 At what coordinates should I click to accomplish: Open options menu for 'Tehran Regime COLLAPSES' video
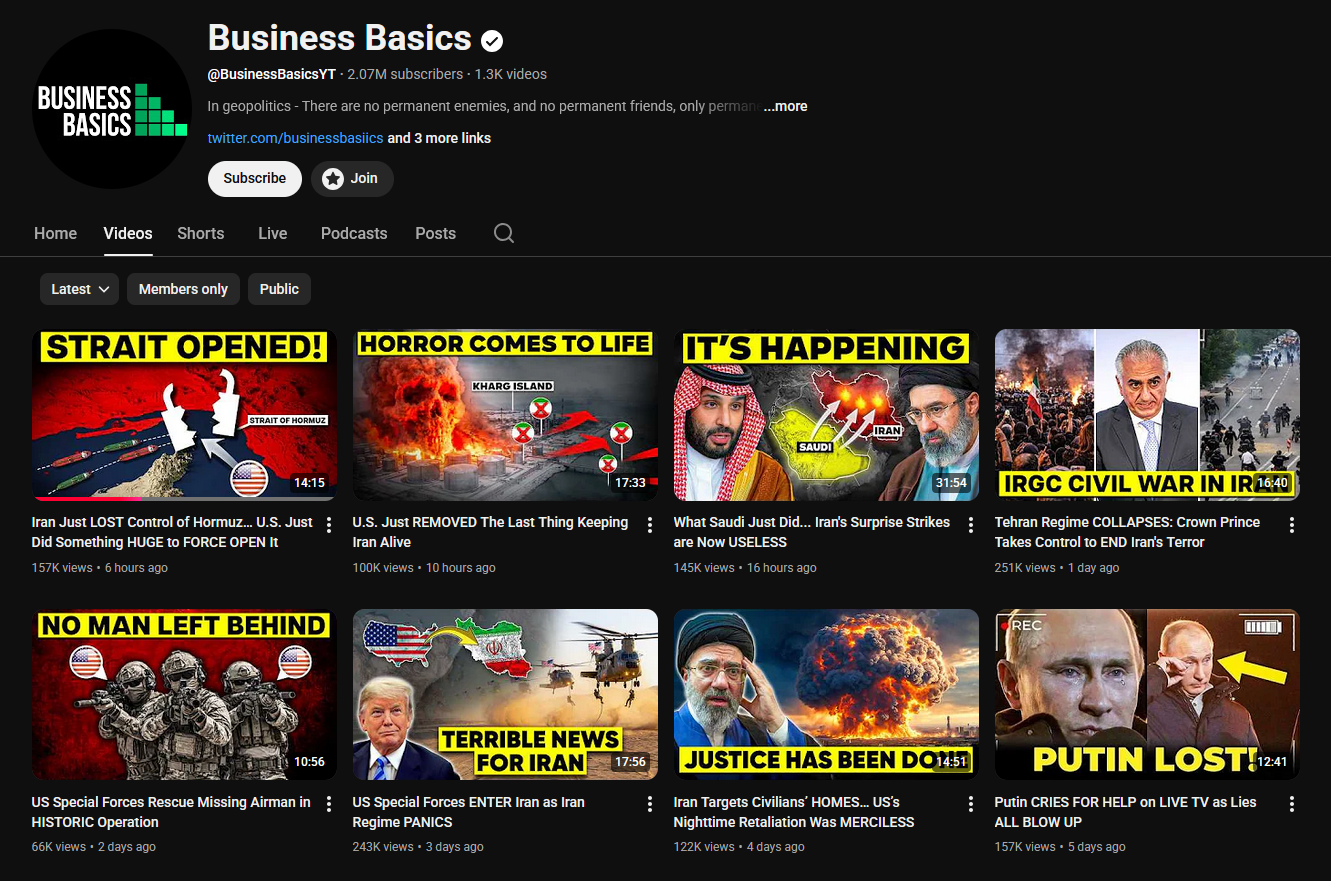click(1292, 525)
